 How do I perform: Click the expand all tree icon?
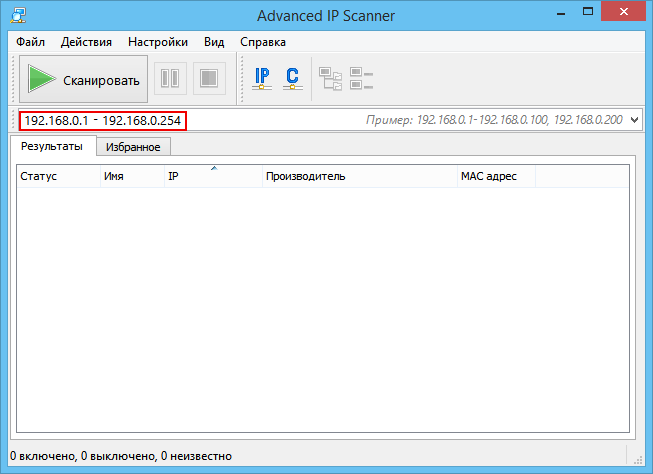[329, 79]
